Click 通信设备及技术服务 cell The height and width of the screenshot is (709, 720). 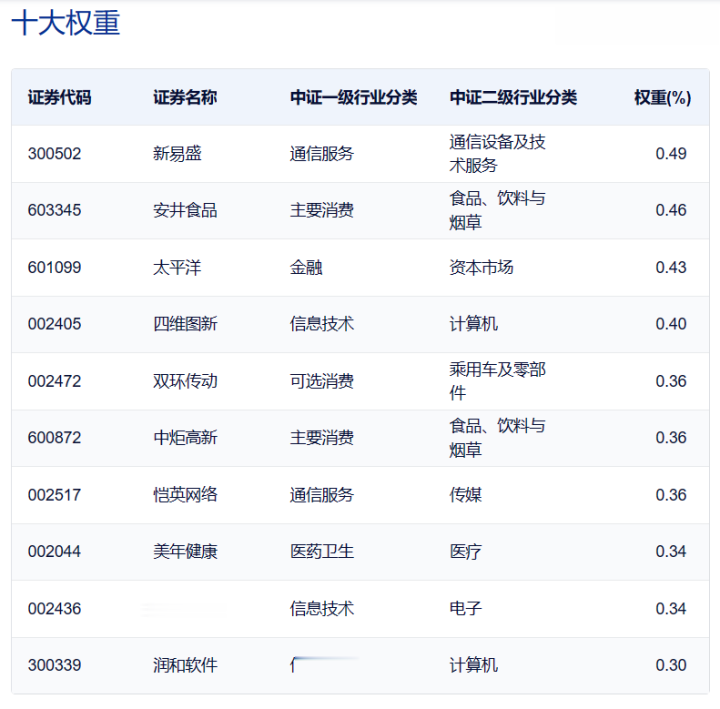pos(497,153)
